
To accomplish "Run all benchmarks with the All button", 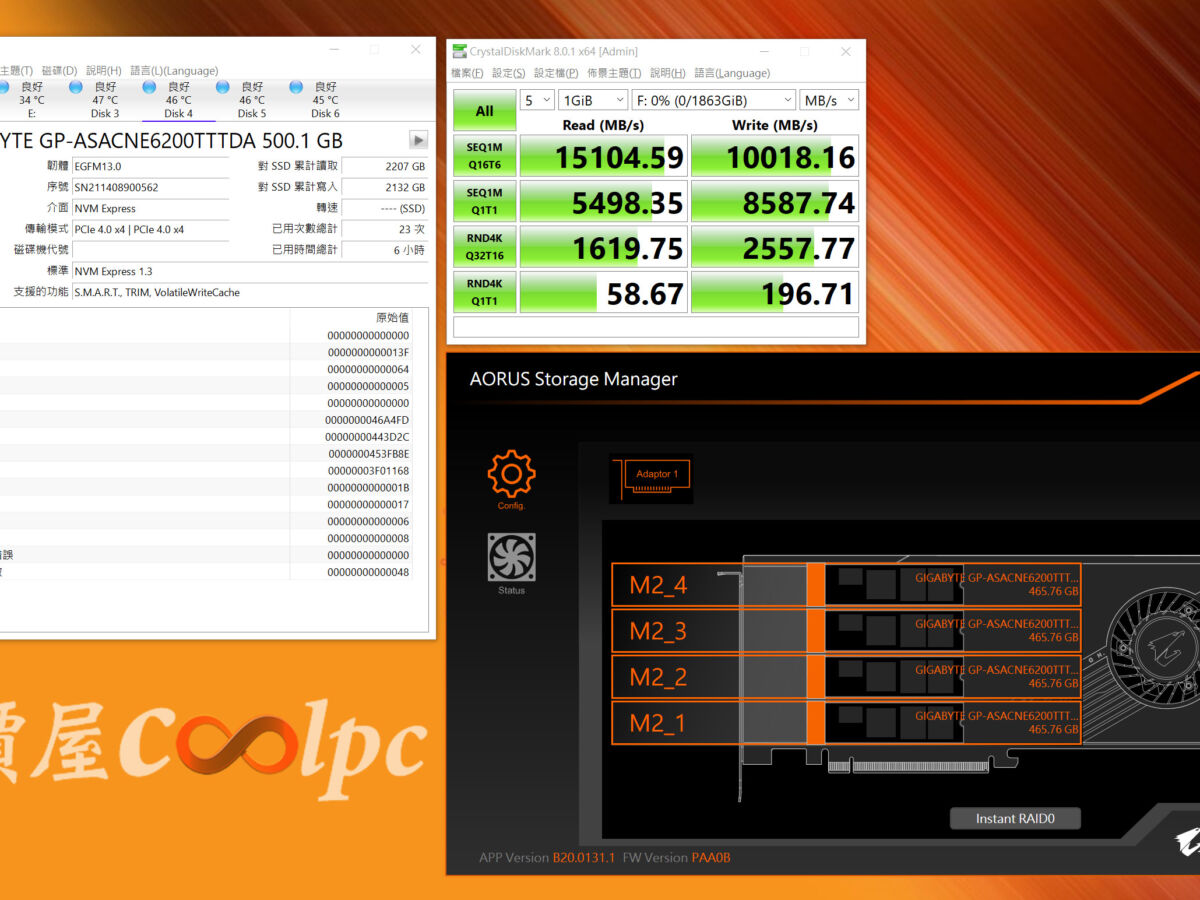I will click(x=484, y=111).
